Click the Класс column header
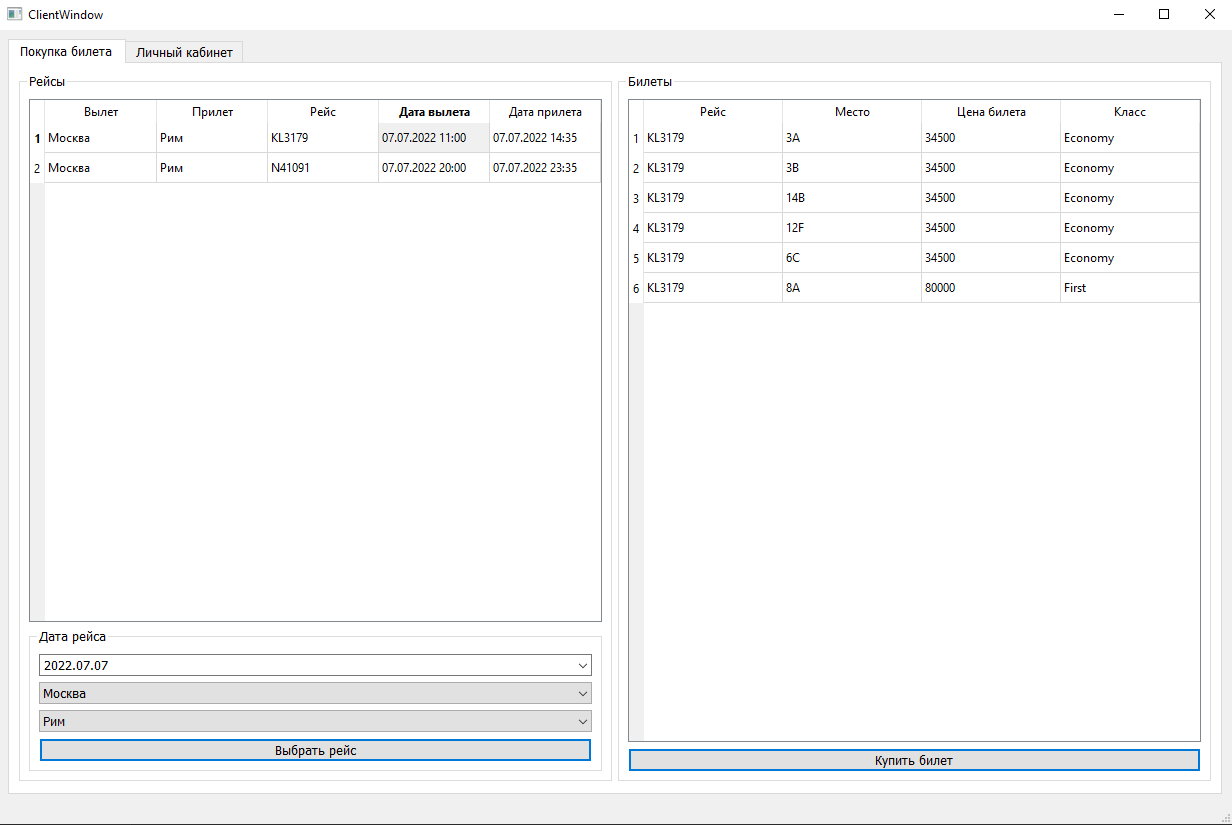Viewport: 1232px width, 825px height. [1129, 112]
